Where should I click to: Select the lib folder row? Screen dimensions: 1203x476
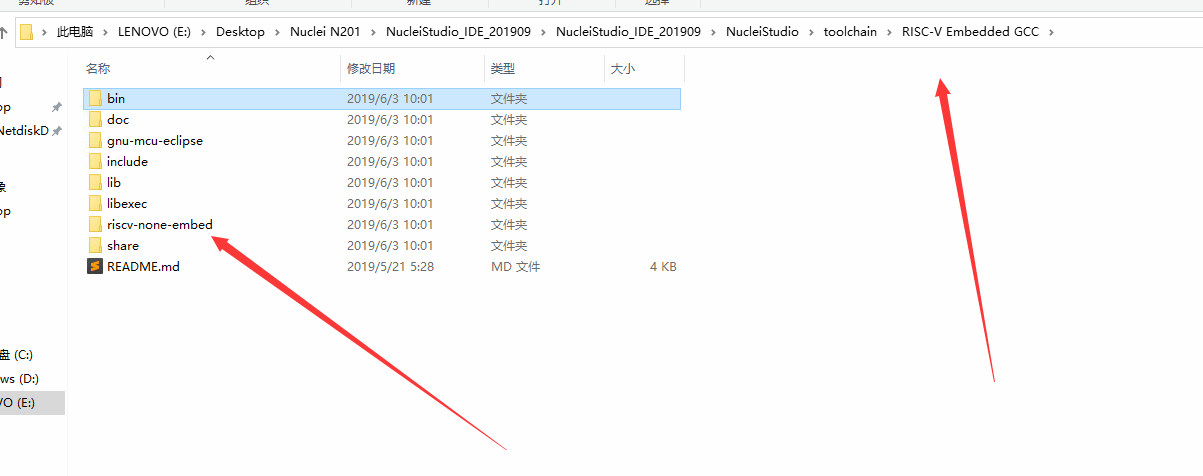382,182
